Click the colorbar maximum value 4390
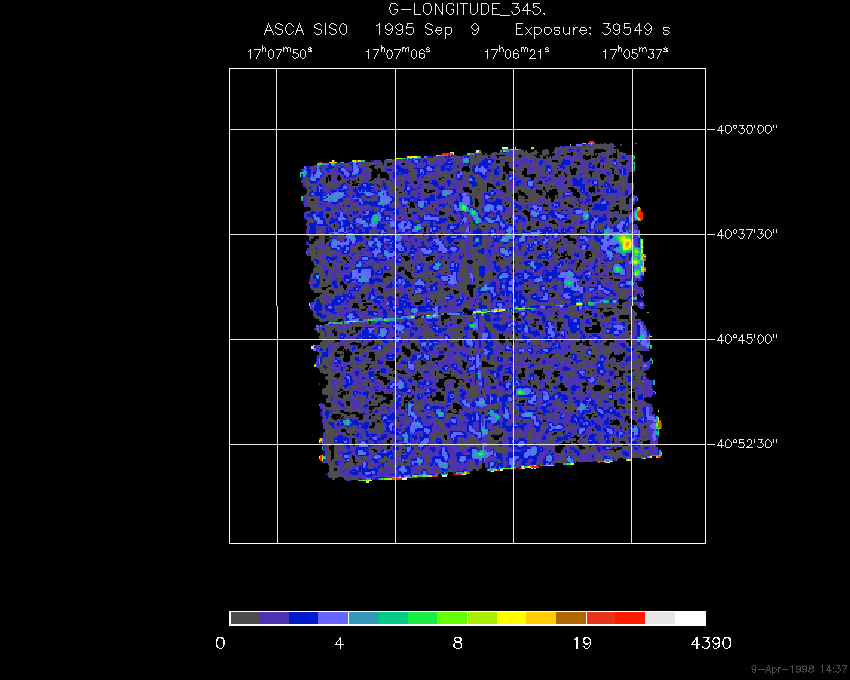This screenshot has width=850, height=680. pos(711,644)
